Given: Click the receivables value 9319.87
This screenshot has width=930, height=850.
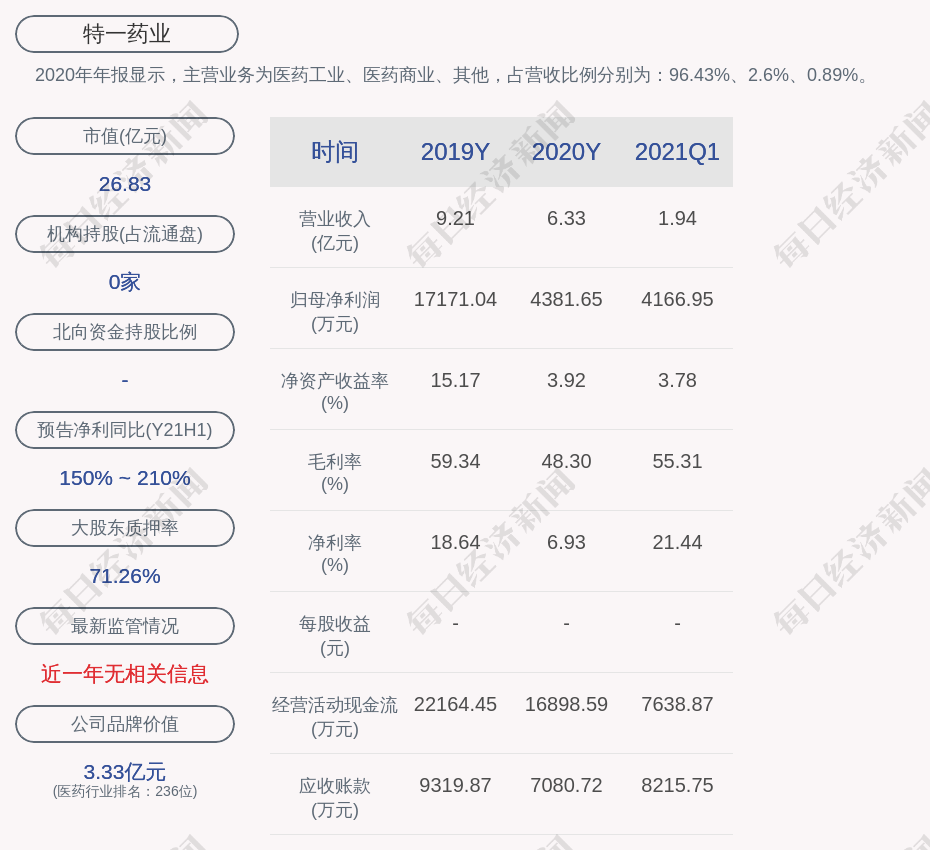Looking at the screenshot, I should [x=456, y=785].
